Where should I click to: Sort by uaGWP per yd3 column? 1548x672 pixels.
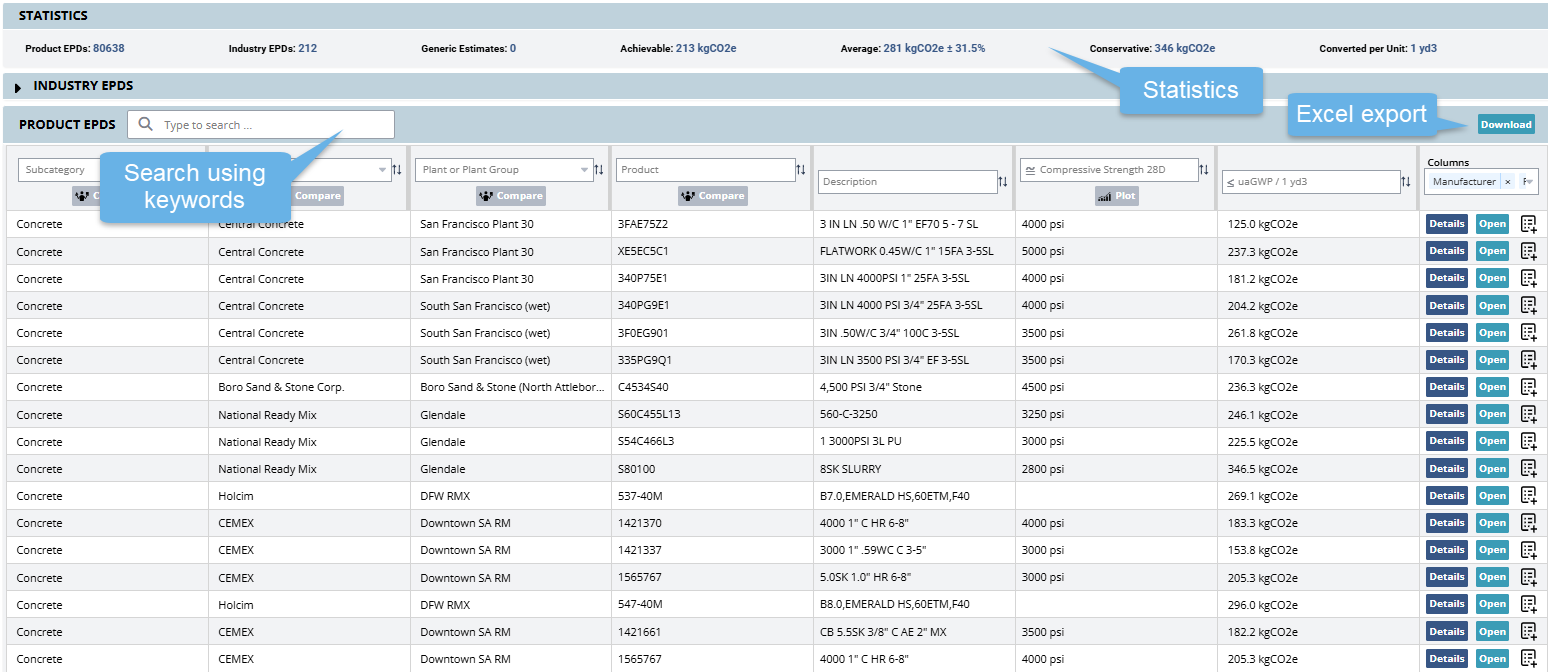tap(1406, 182)
